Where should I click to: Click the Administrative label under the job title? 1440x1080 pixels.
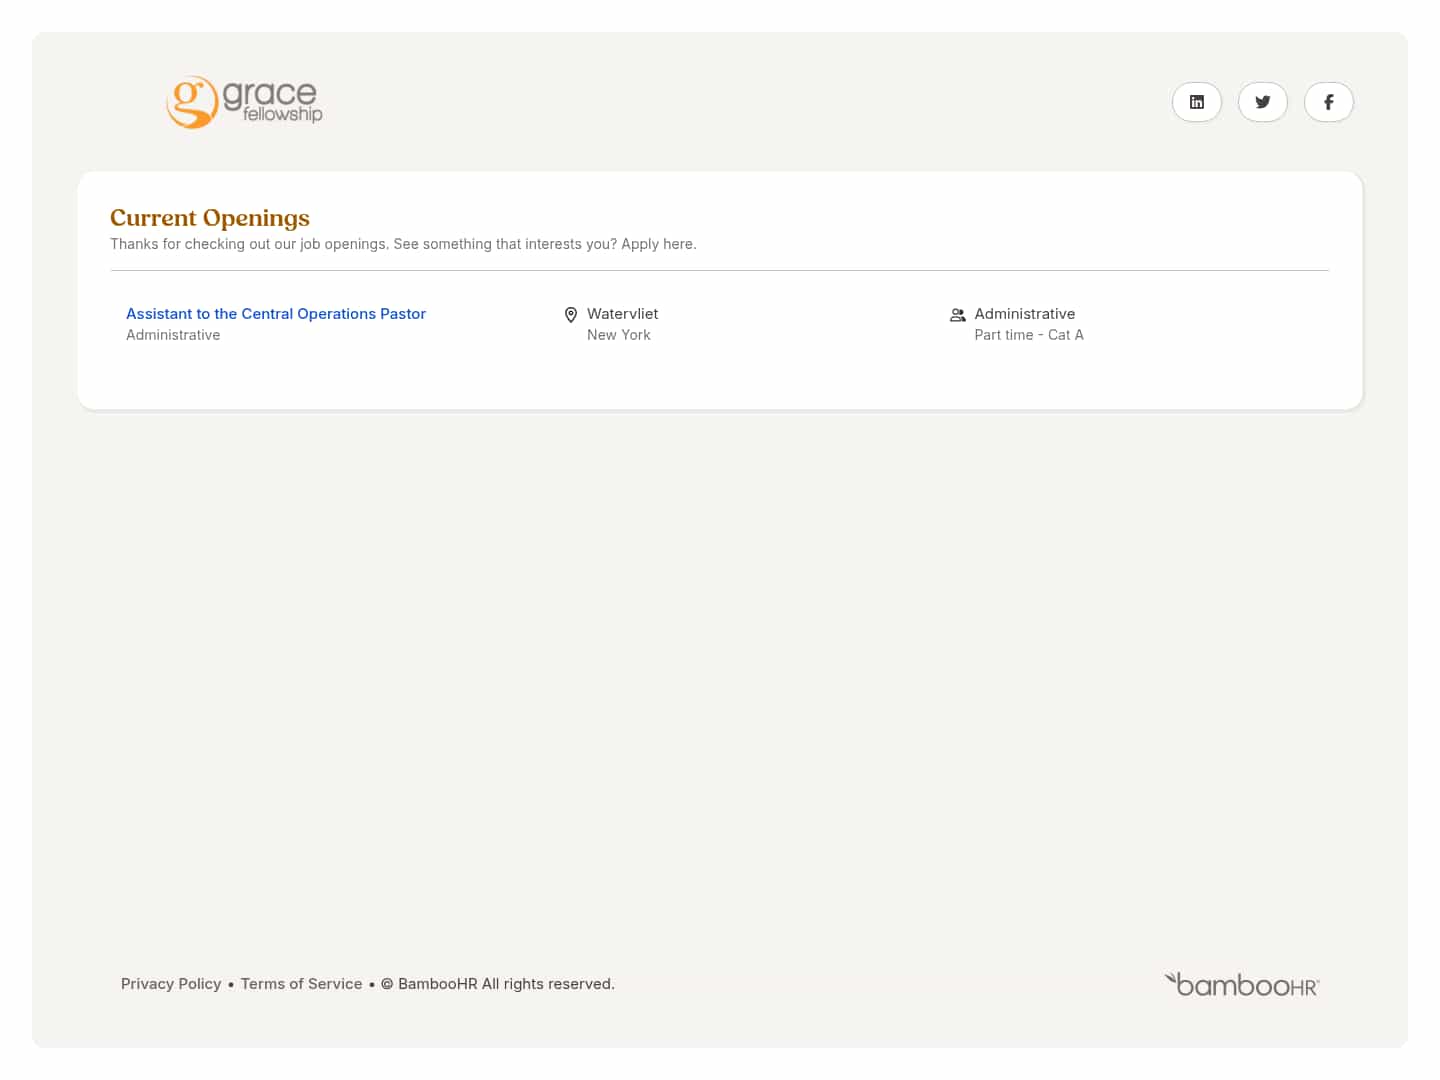point(173,335)
